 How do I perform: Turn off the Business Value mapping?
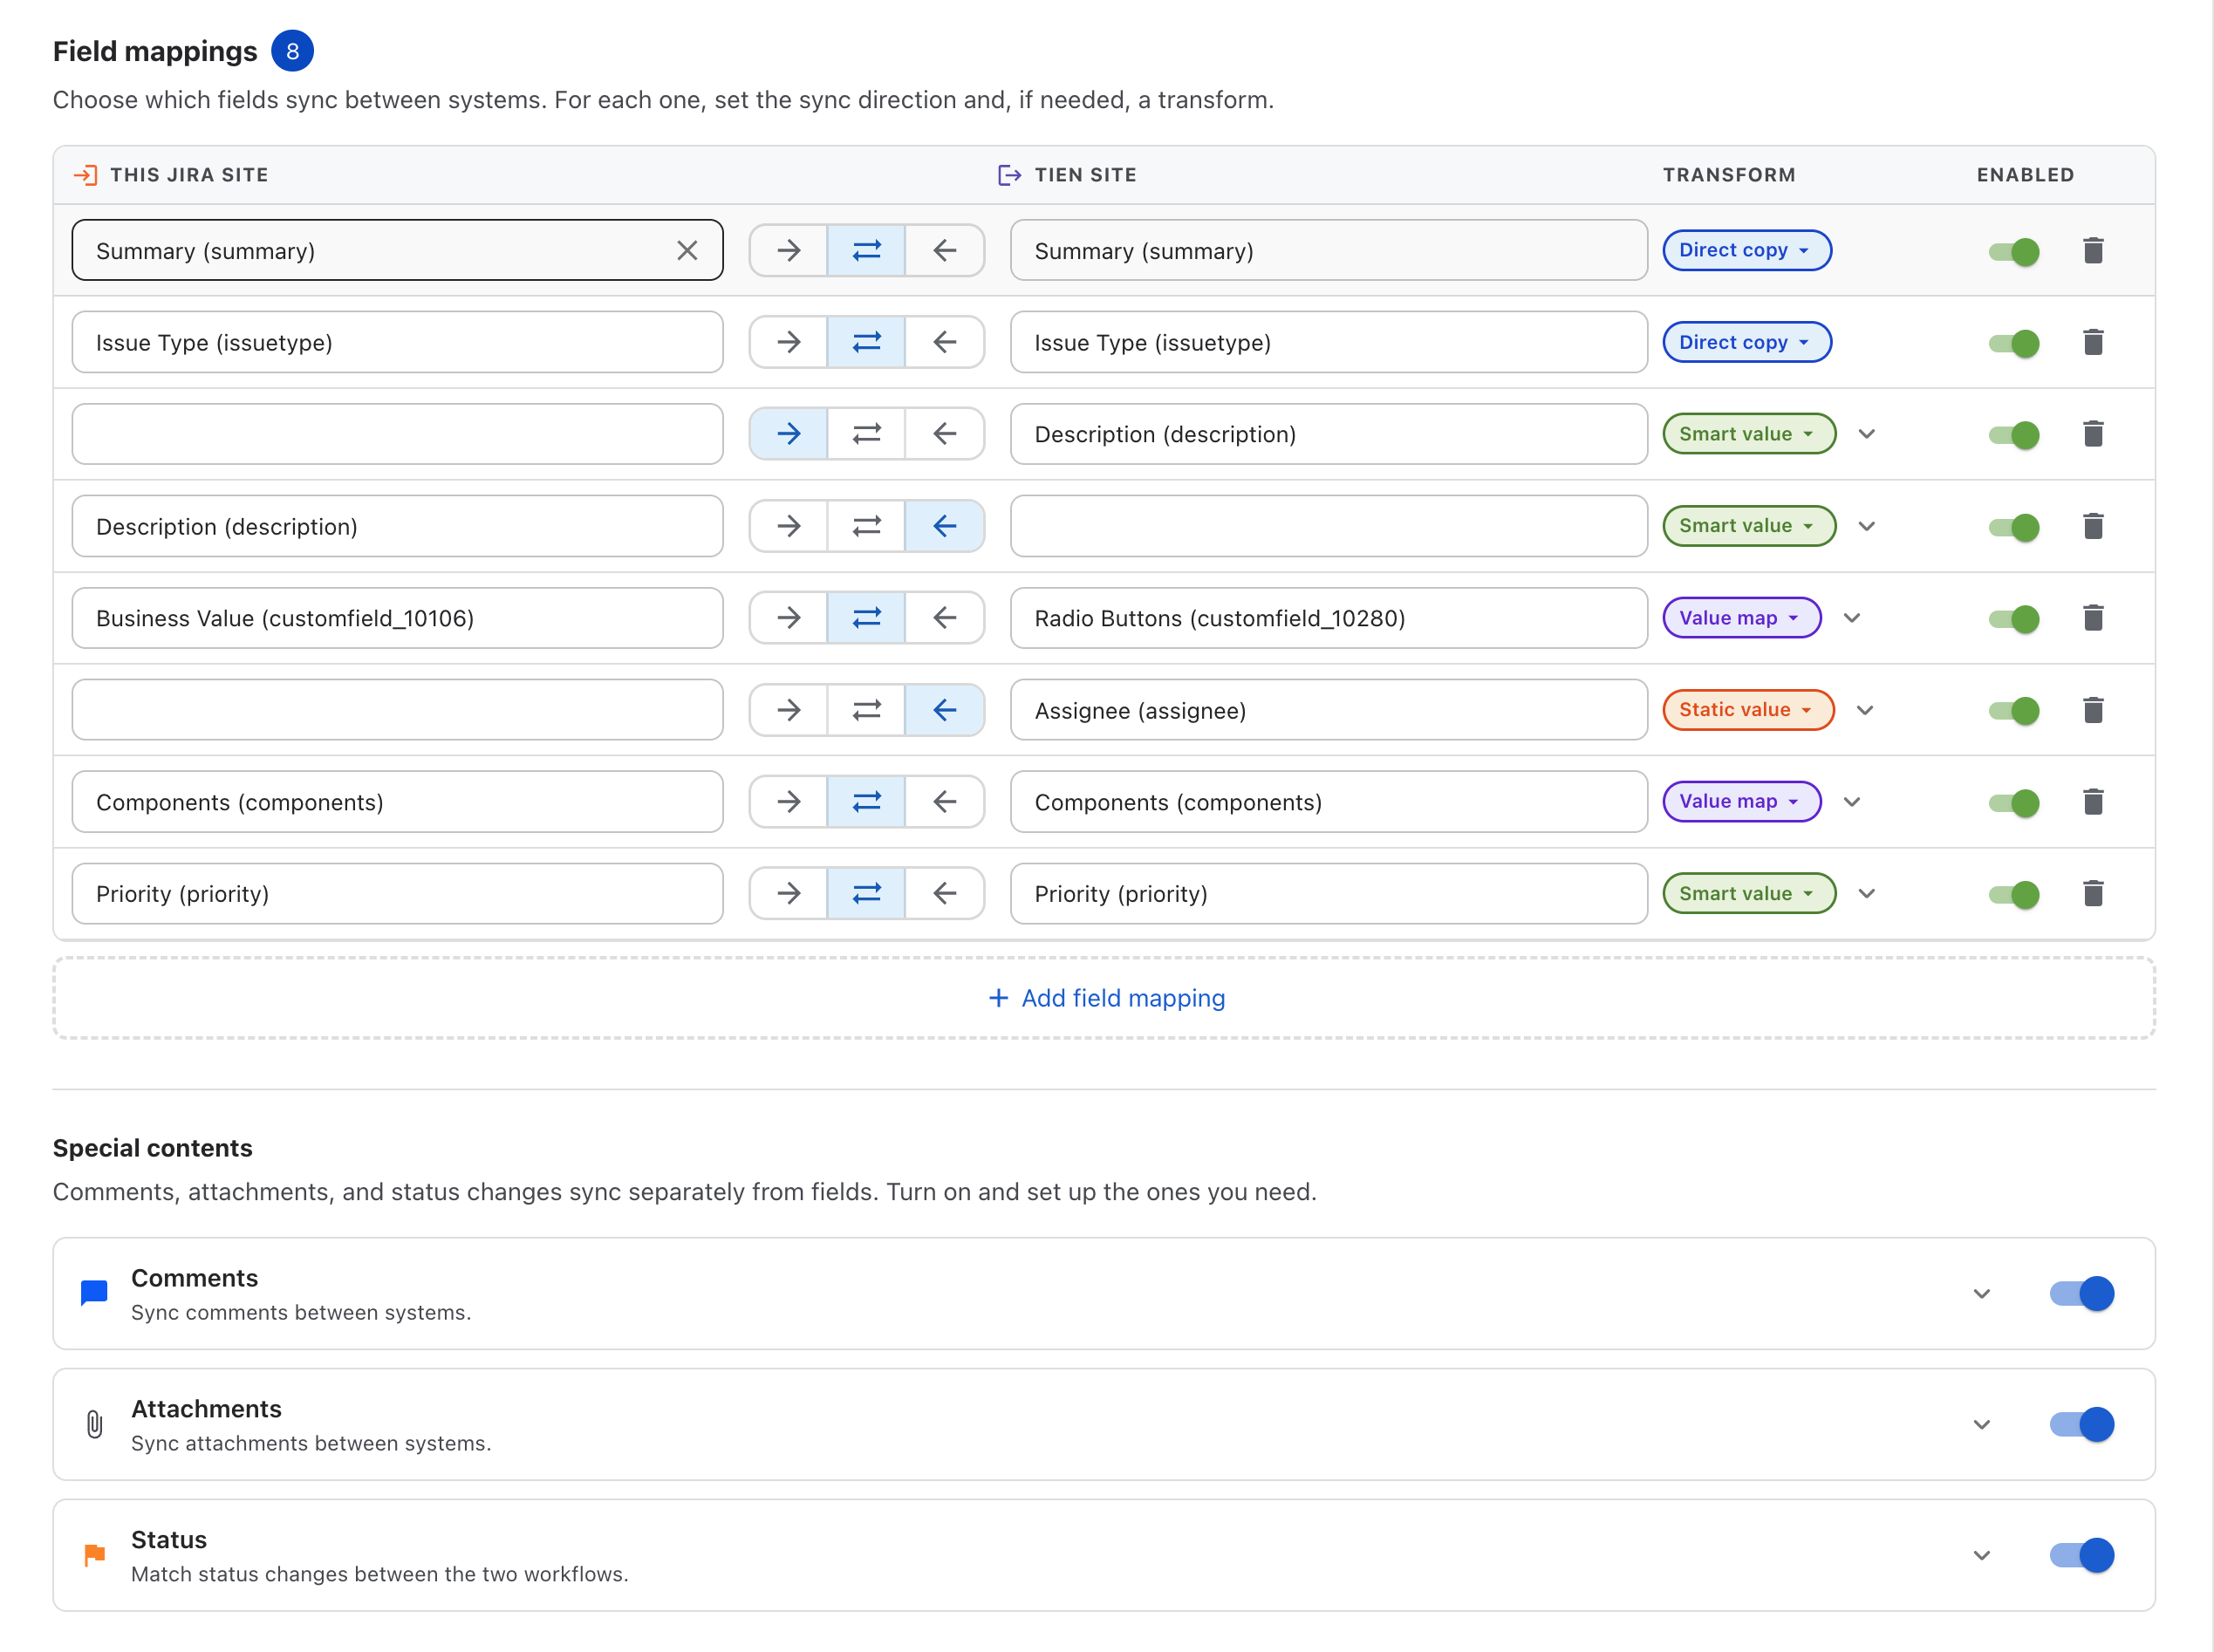point(2014,619)
